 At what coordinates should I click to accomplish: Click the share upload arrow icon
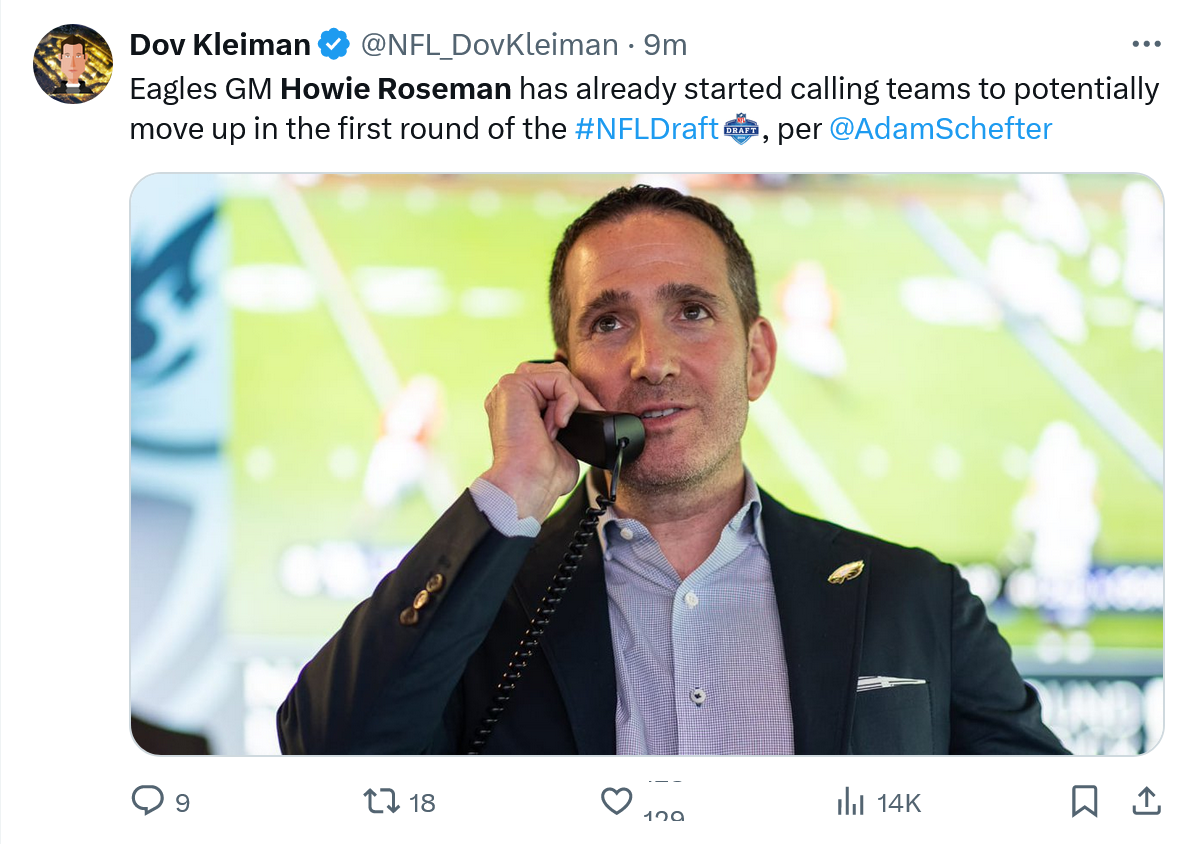click(1145, 801)
